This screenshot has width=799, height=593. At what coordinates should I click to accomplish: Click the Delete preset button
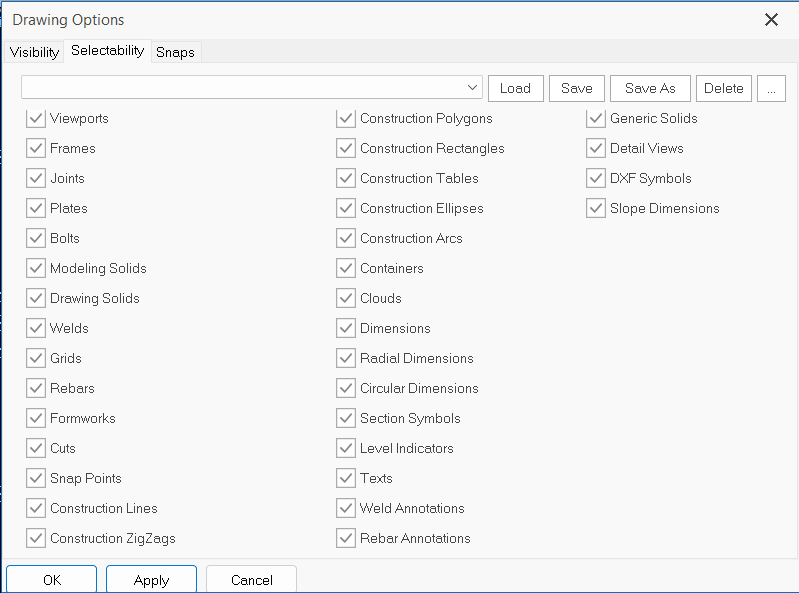tap(723, 88)
